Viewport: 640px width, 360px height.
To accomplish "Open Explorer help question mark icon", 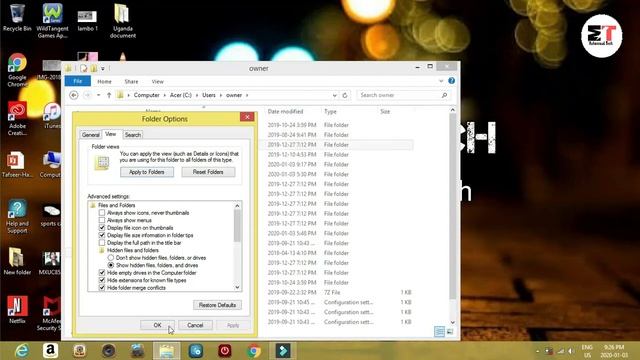I will (451, 81).
